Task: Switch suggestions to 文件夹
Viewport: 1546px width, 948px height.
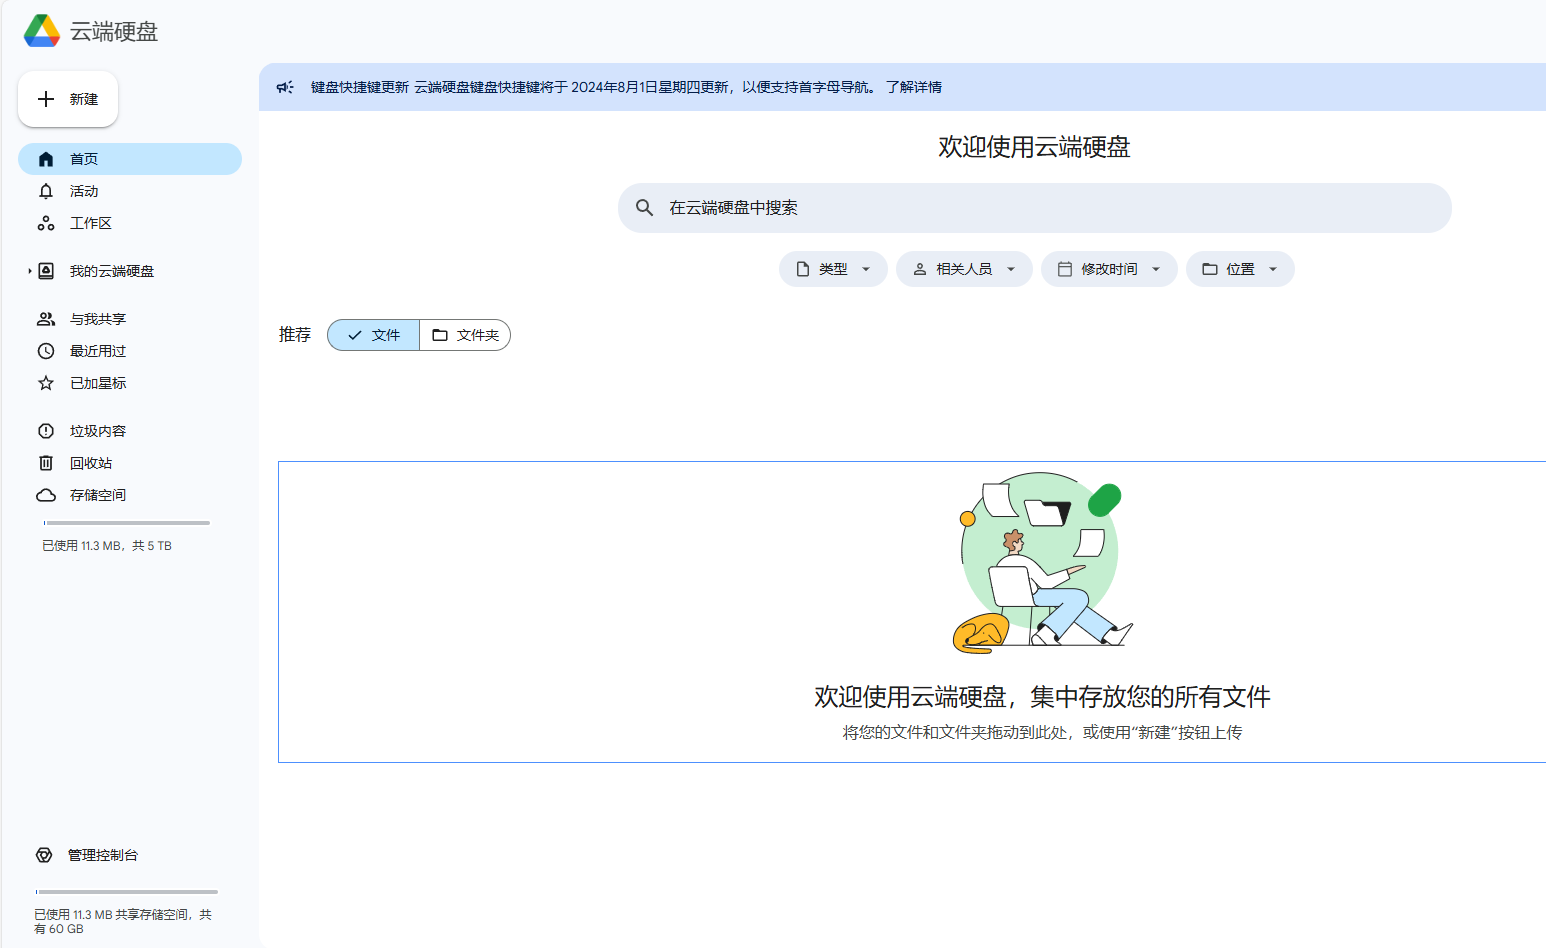Action: (465, 335)
